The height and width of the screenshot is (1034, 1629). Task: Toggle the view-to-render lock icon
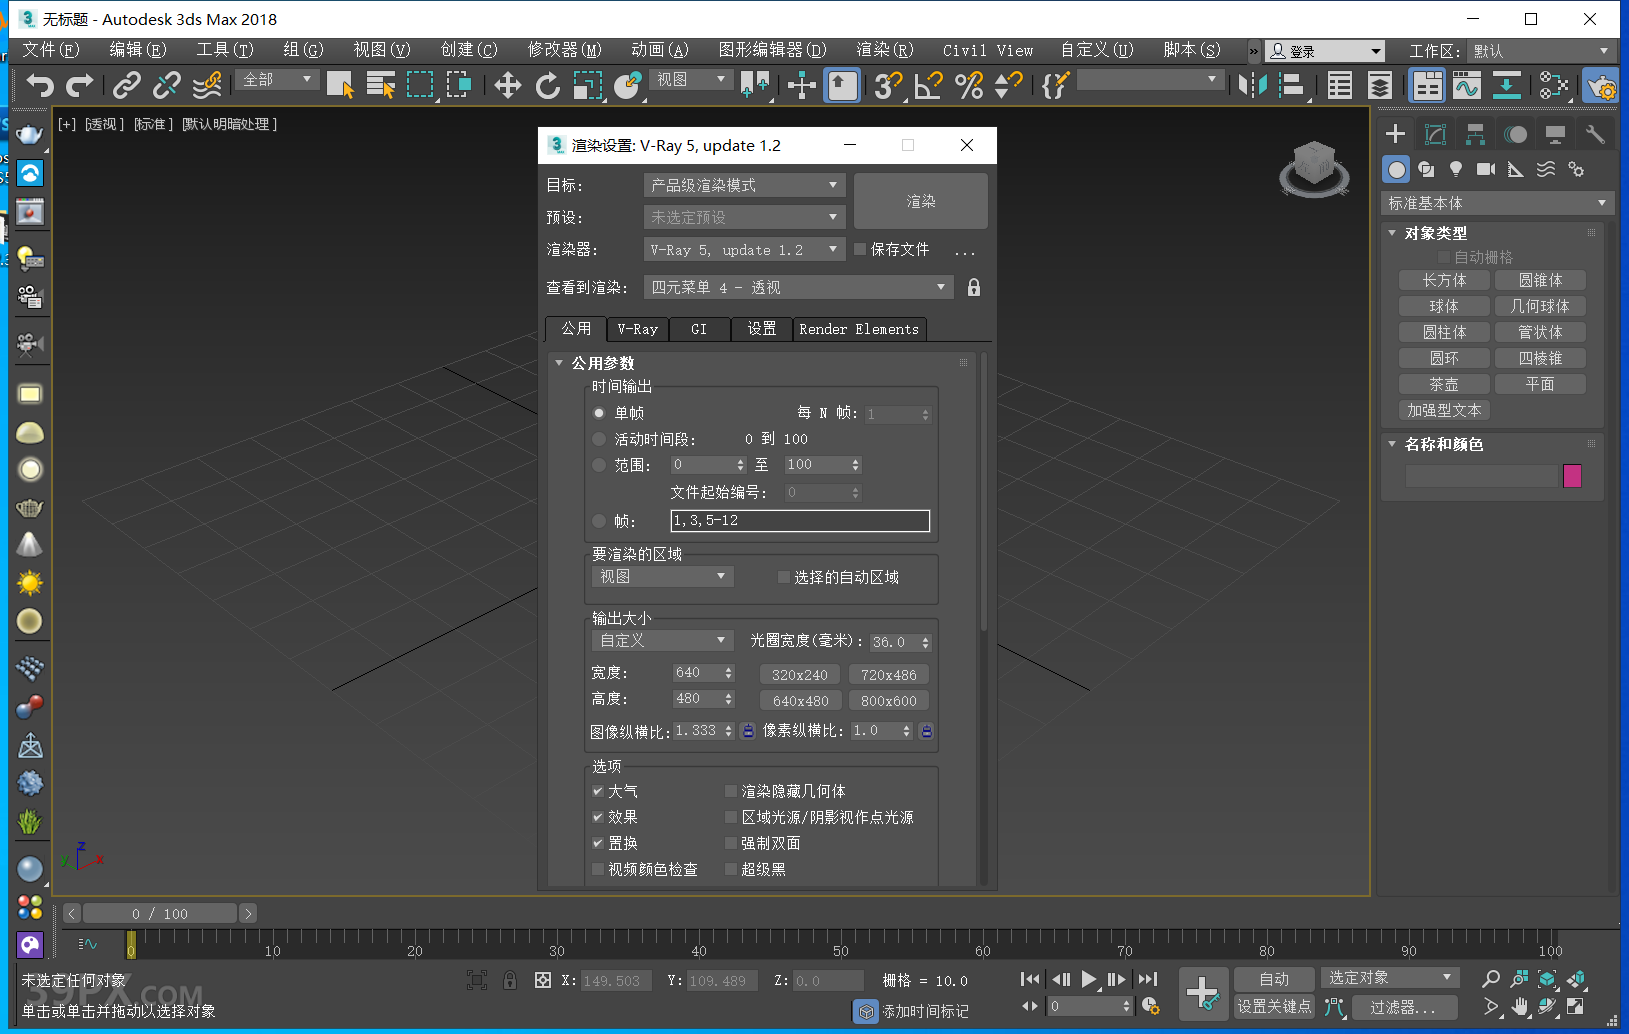click(974, 288)
